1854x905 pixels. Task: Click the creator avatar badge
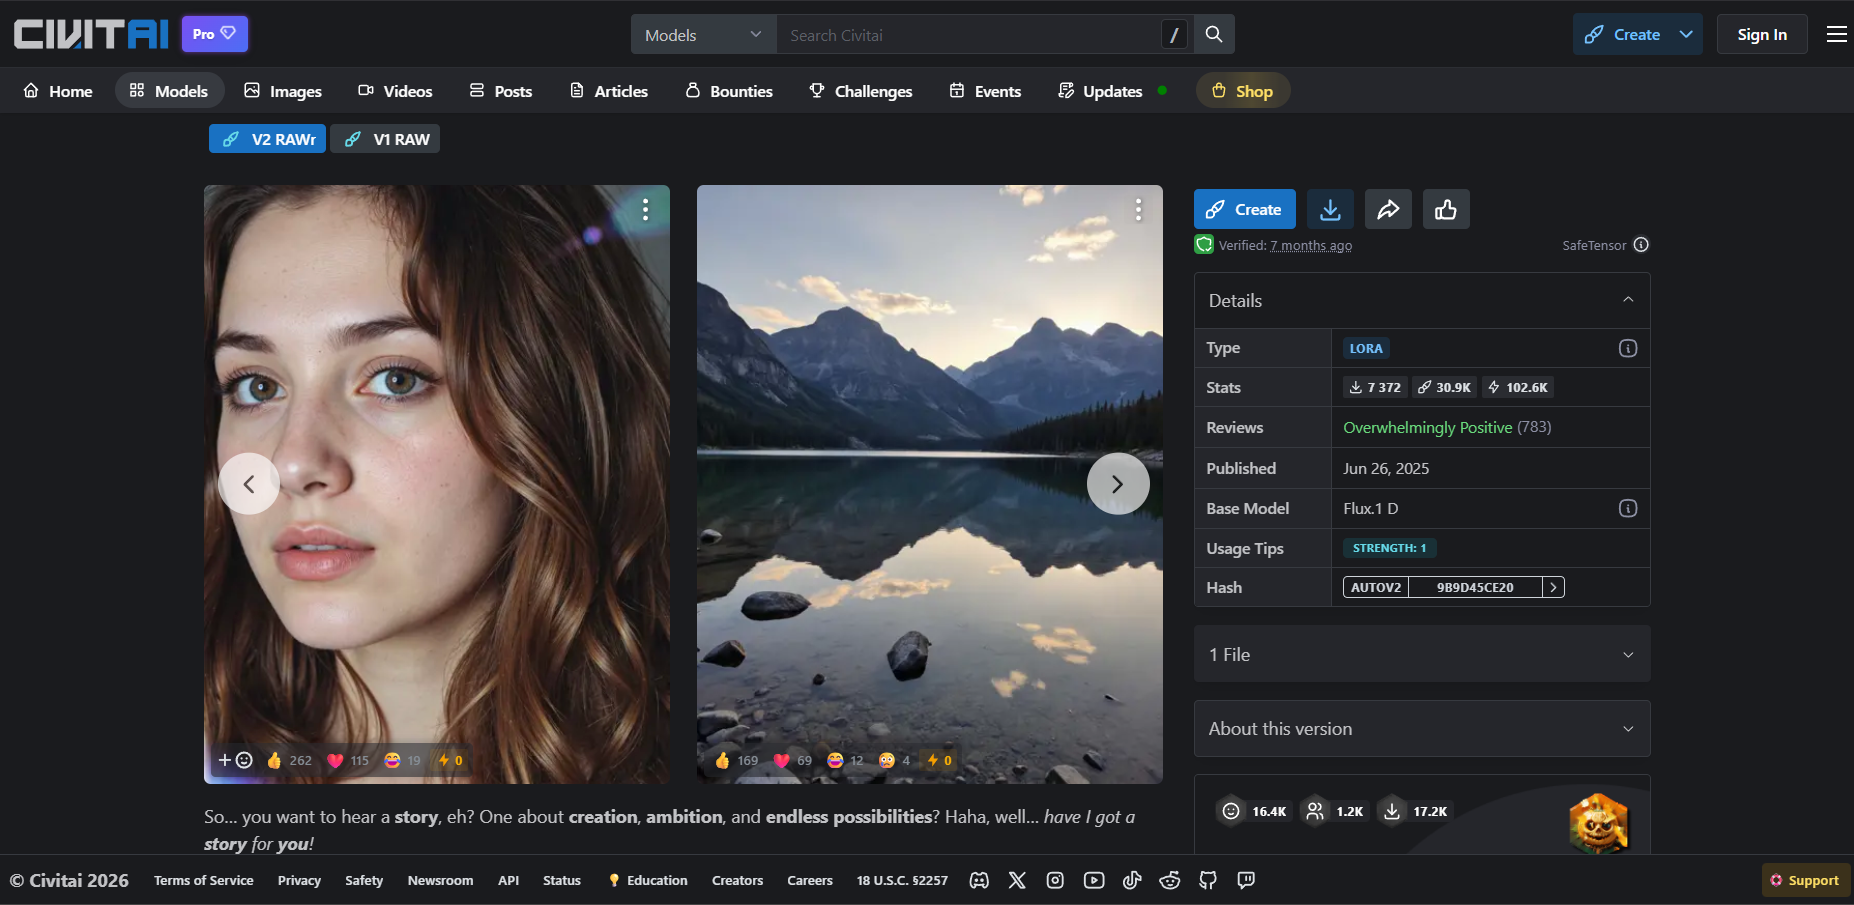point(1598,823)
